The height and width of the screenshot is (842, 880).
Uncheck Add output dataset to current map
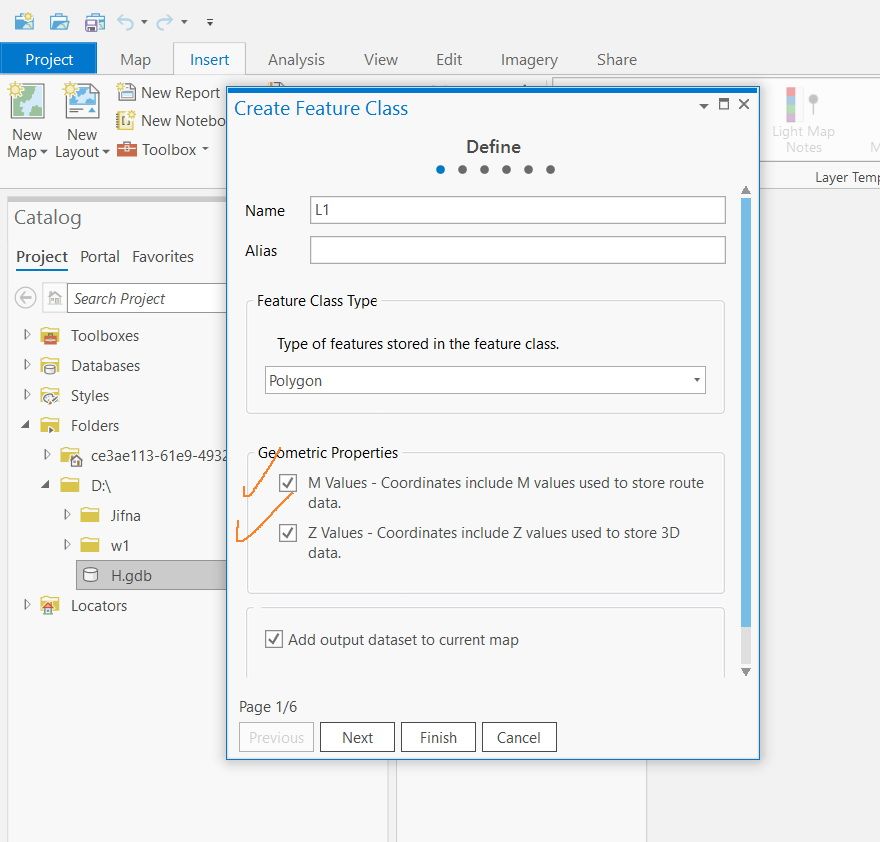[x=274, y=639]
